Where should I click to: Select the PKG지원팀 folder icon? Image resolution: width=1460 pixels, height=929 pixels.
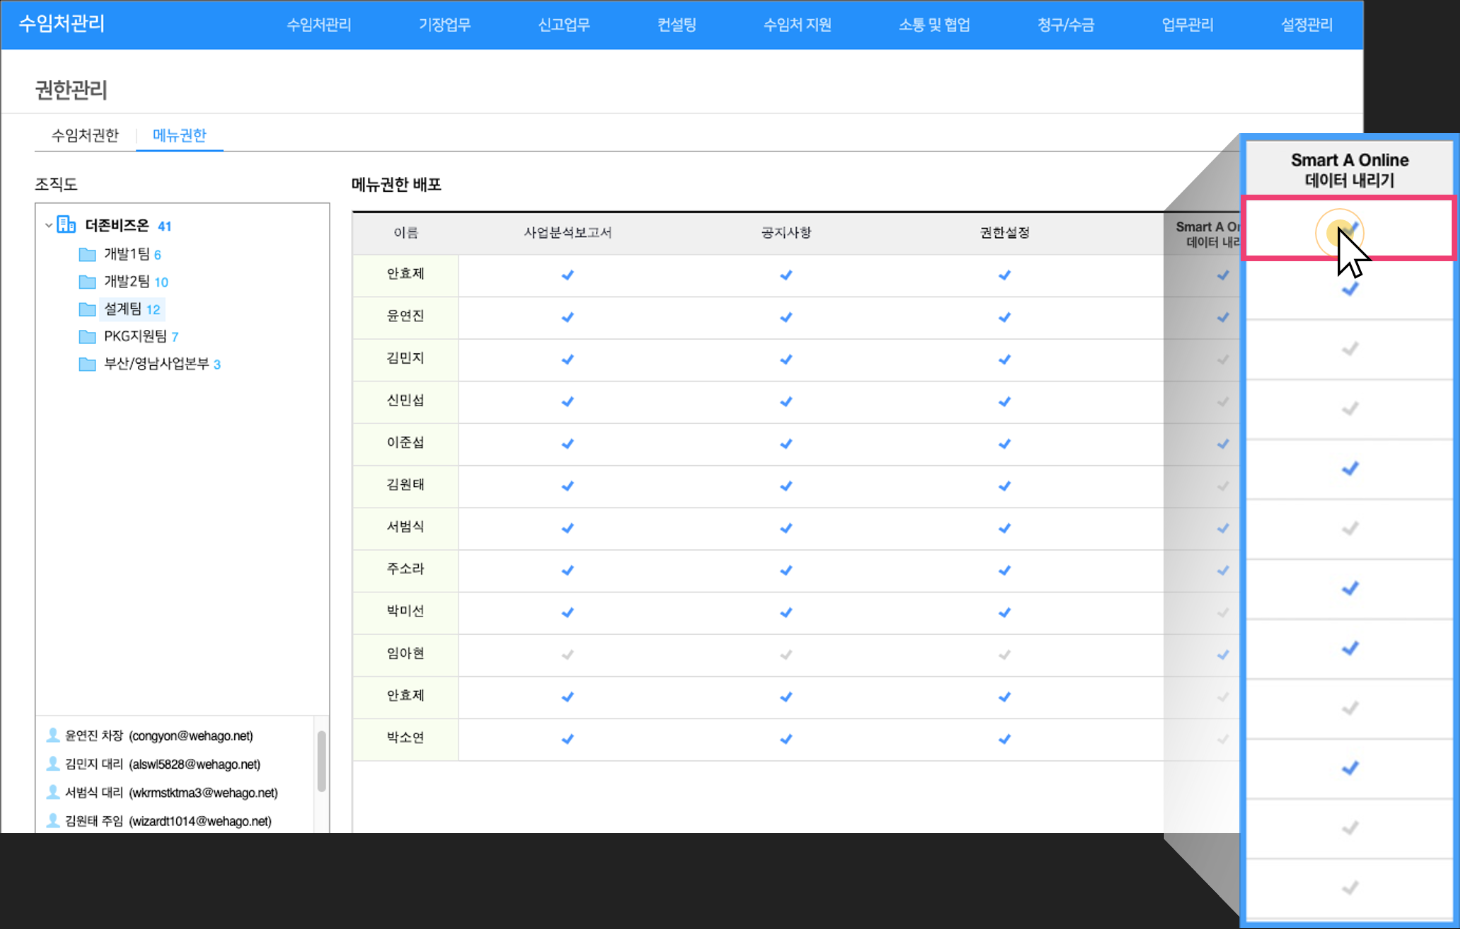[x=87, y=337]
